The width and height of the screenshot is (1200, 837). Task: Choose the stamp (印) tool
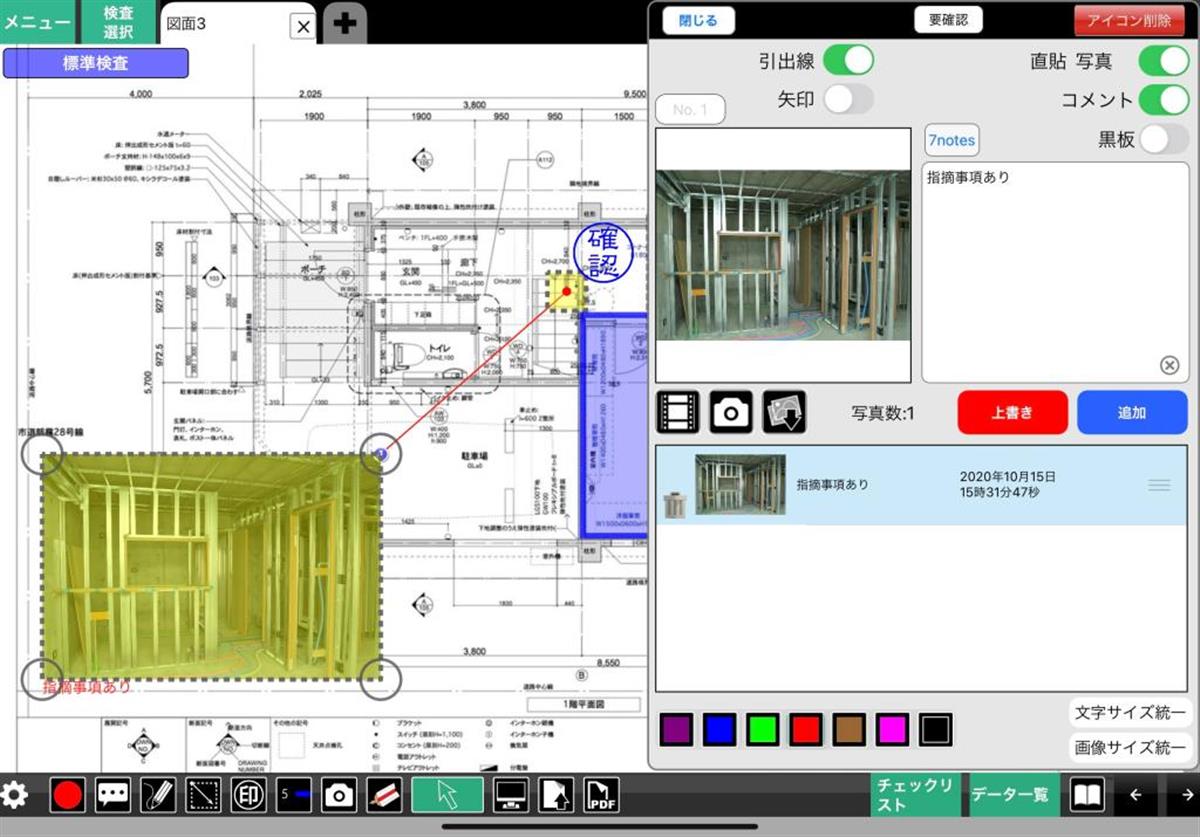click(x=248, y=796)
